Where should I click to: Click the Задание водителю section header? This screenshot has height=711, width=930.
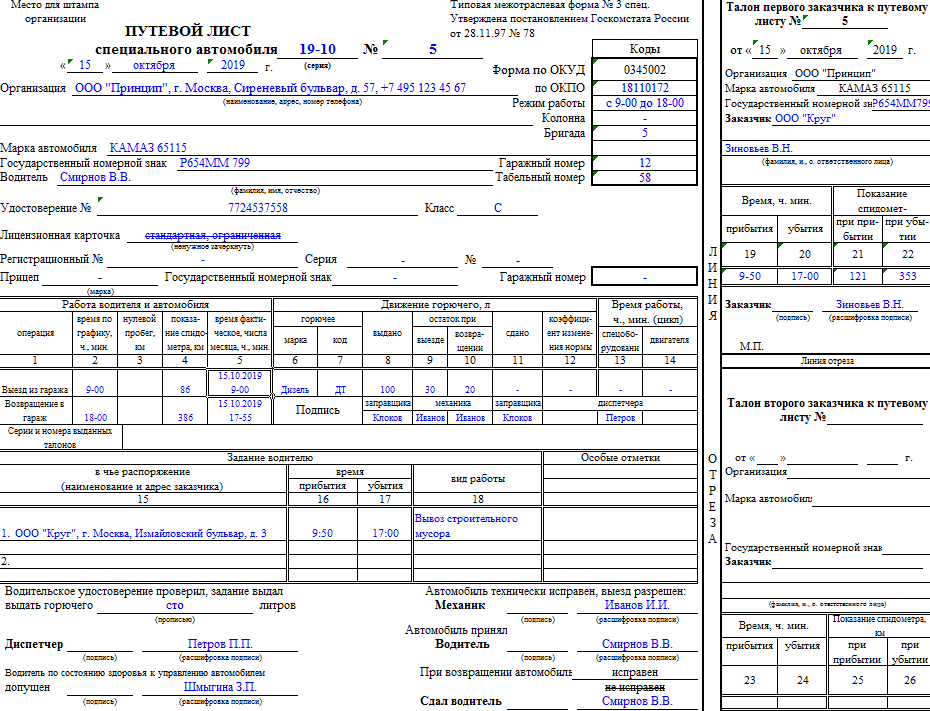pos(270,458)
